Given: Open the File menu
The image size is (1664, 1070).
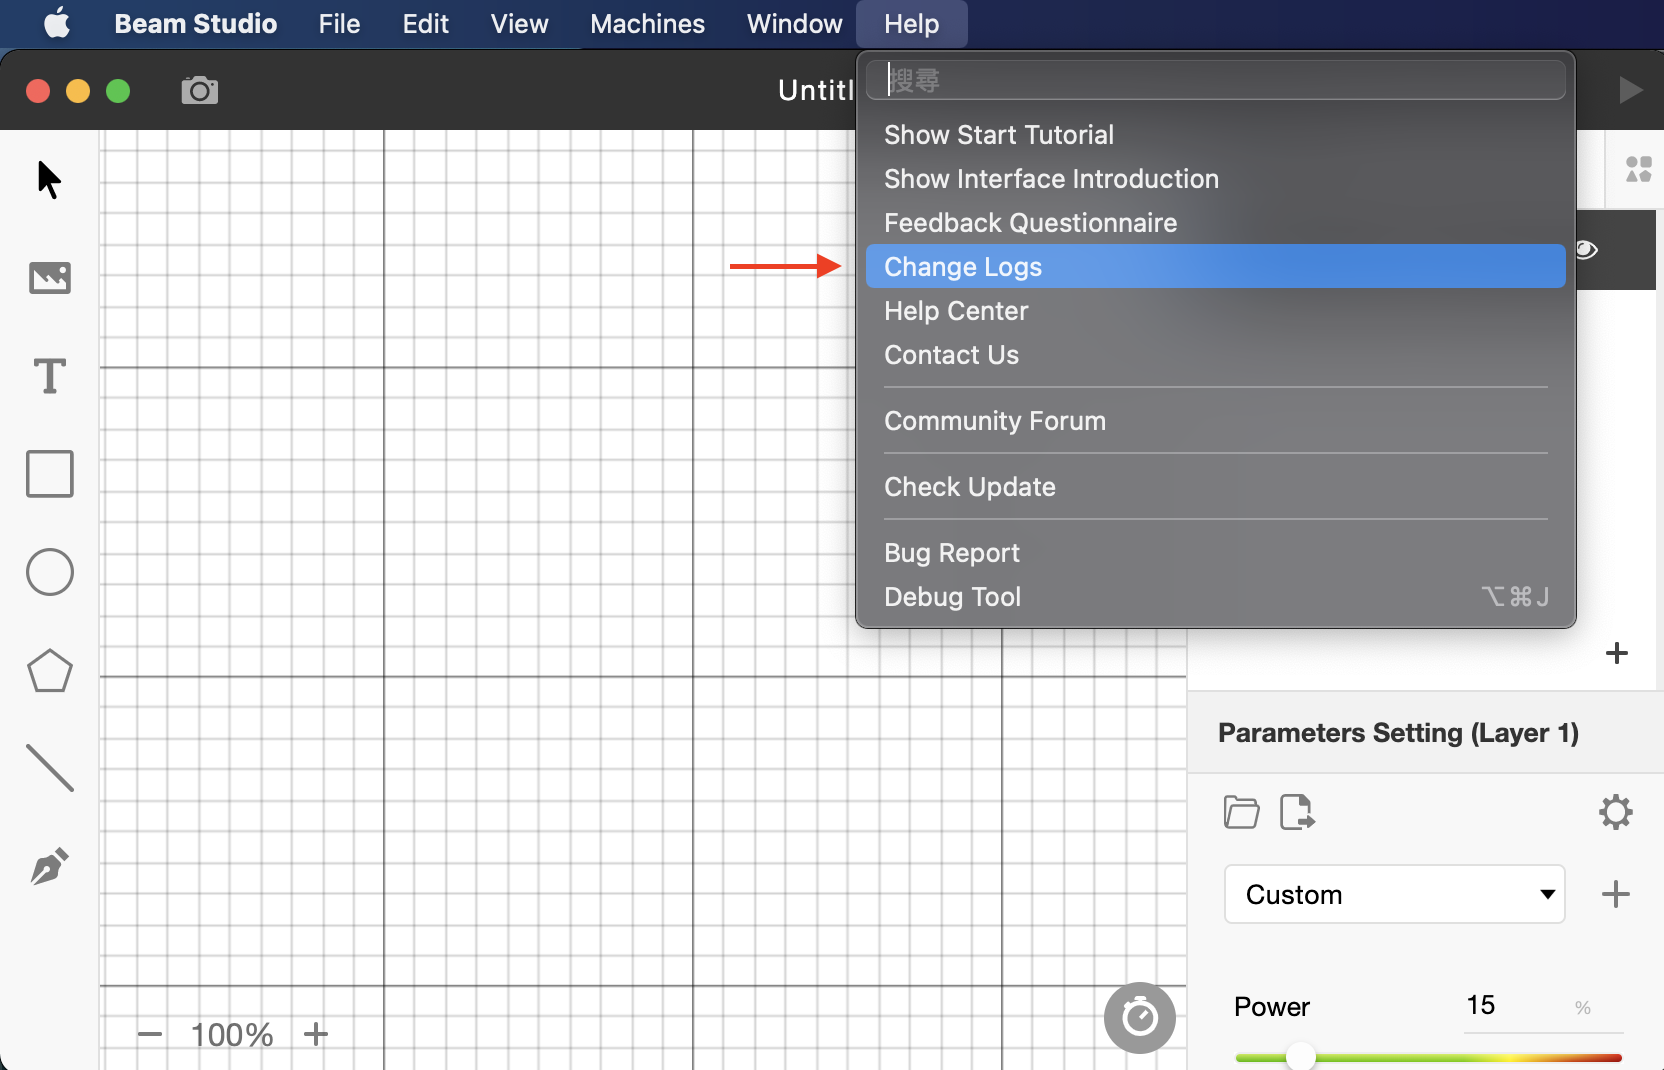Looking at the screenshot, I should (x=340, y=23).
